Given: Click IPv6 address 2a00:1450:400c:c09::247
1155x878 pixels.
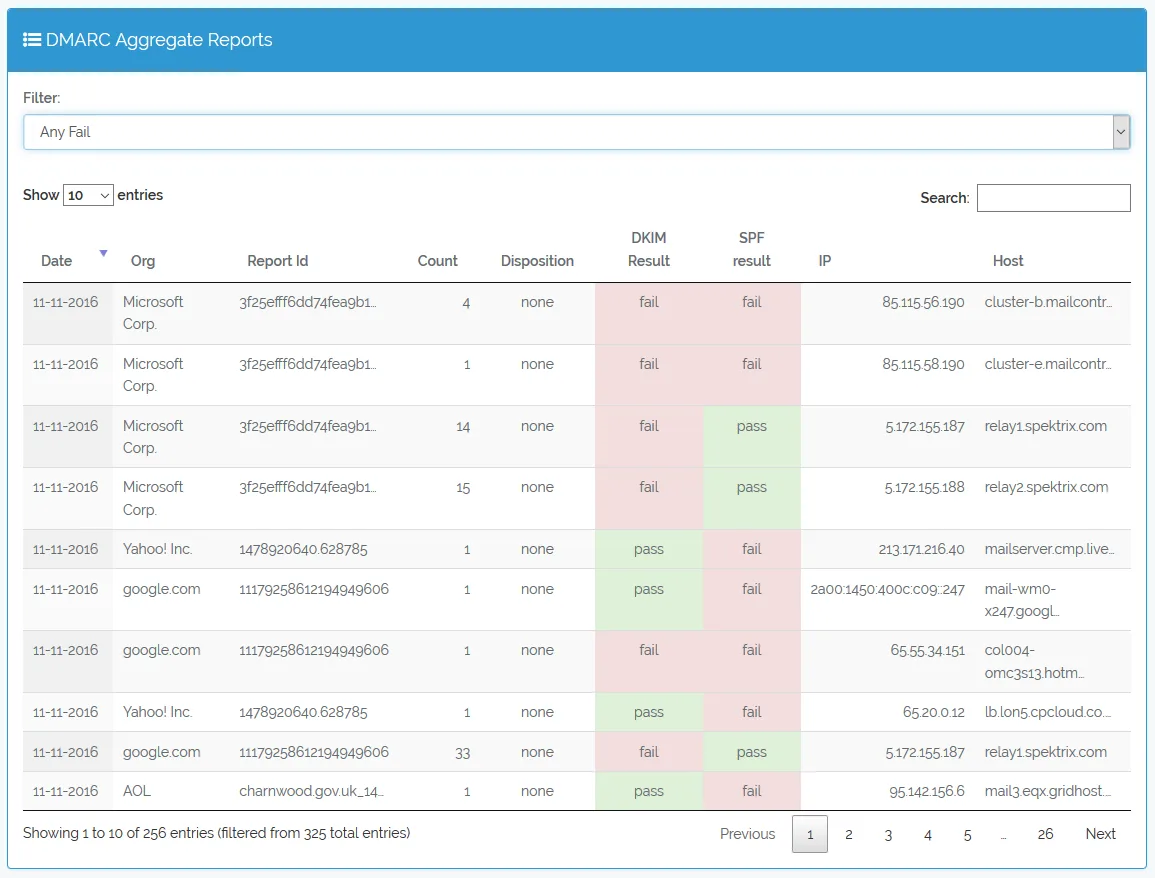Looking at the screenshot, I should (x=887, y=589).
